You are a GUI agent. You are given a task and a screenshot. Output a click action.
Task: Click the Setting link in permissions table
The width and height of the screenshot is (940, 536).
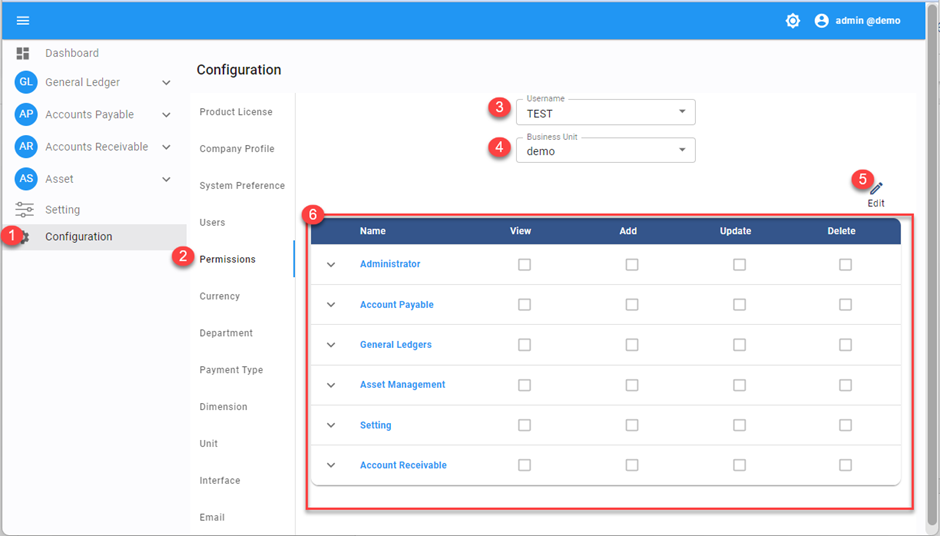click(x=375, y=425)
